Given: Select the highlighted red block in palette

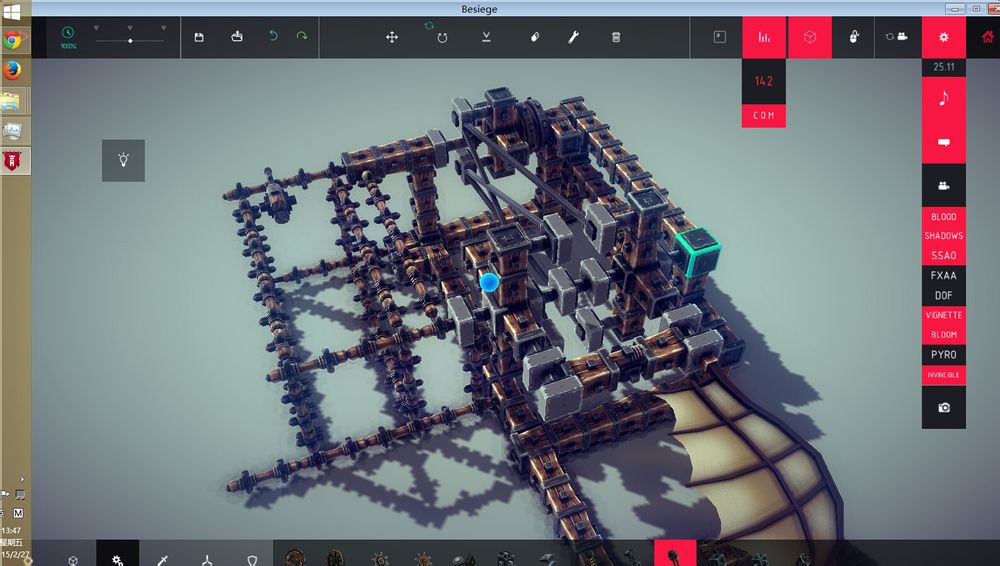Looking at the screenshot, I should click(x=675, y=554).
